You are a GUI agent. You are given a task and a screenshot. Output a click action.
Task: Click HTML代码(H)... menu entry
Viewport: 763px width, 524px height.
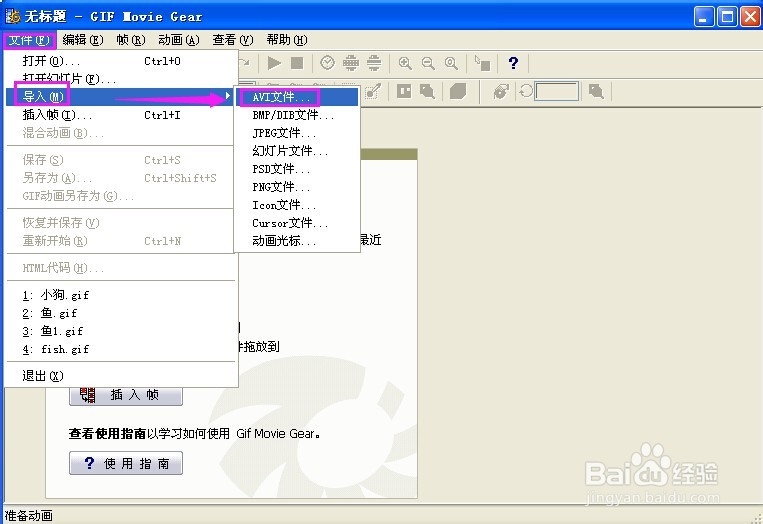click(x=121, y=268)
